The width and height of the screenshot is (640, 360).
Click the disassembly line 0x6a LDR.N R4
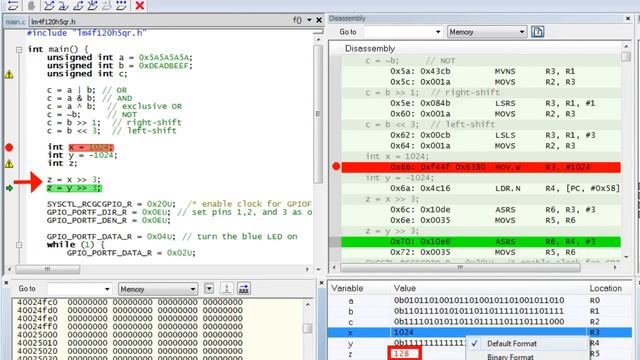(x=481, y=189)
